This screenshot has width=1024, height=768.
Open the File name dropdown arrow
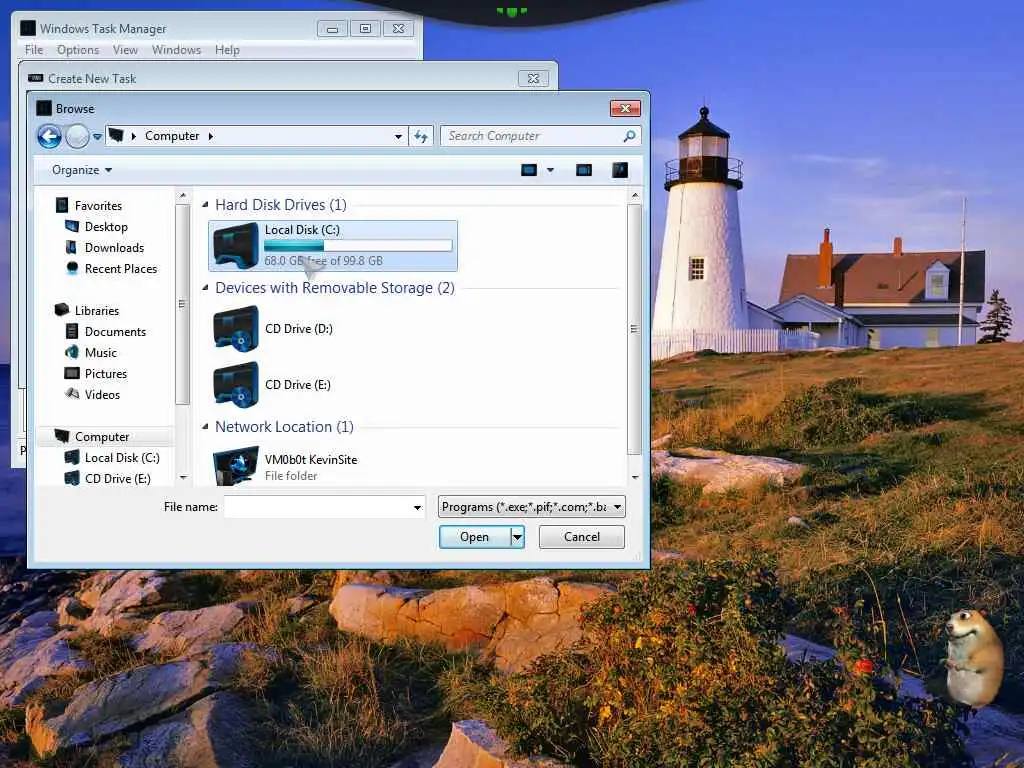[x=417, y=507]
